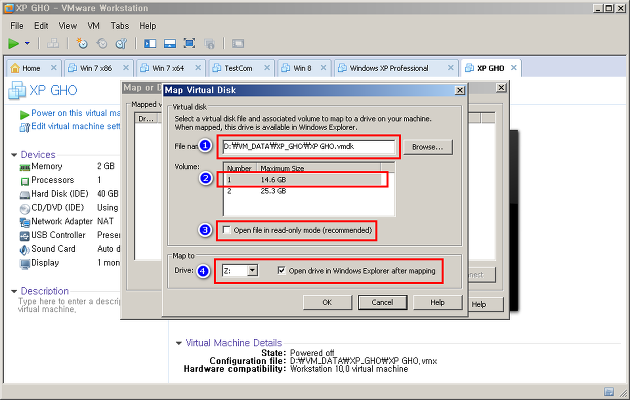
Task: Enter full screen mode icon
Action: [190, 43]
